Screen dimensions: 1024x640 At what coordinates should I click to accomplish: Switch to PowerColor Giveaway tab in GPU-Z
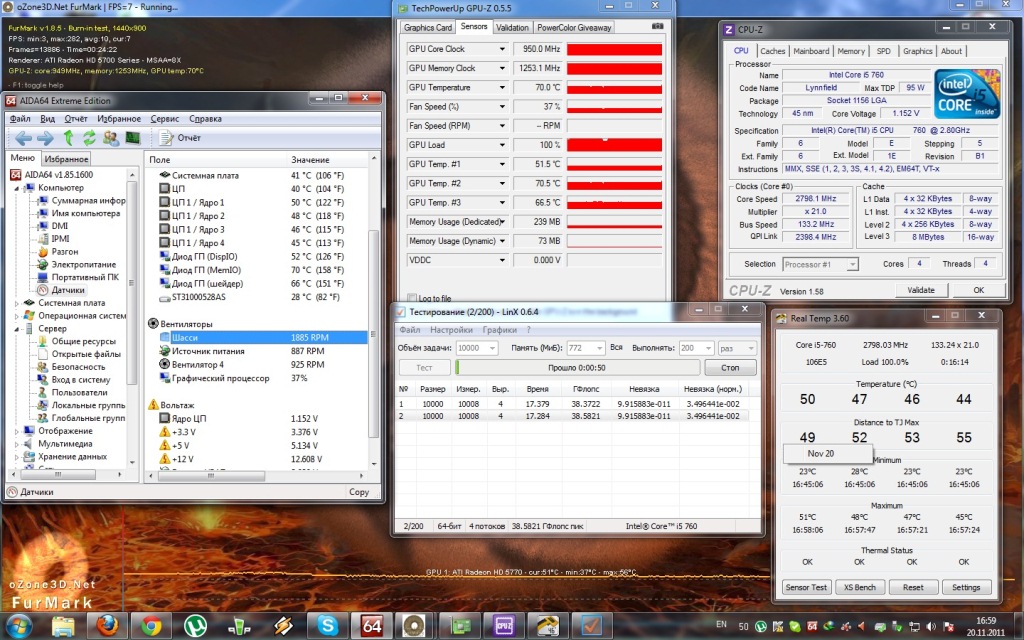click(574, 27)
